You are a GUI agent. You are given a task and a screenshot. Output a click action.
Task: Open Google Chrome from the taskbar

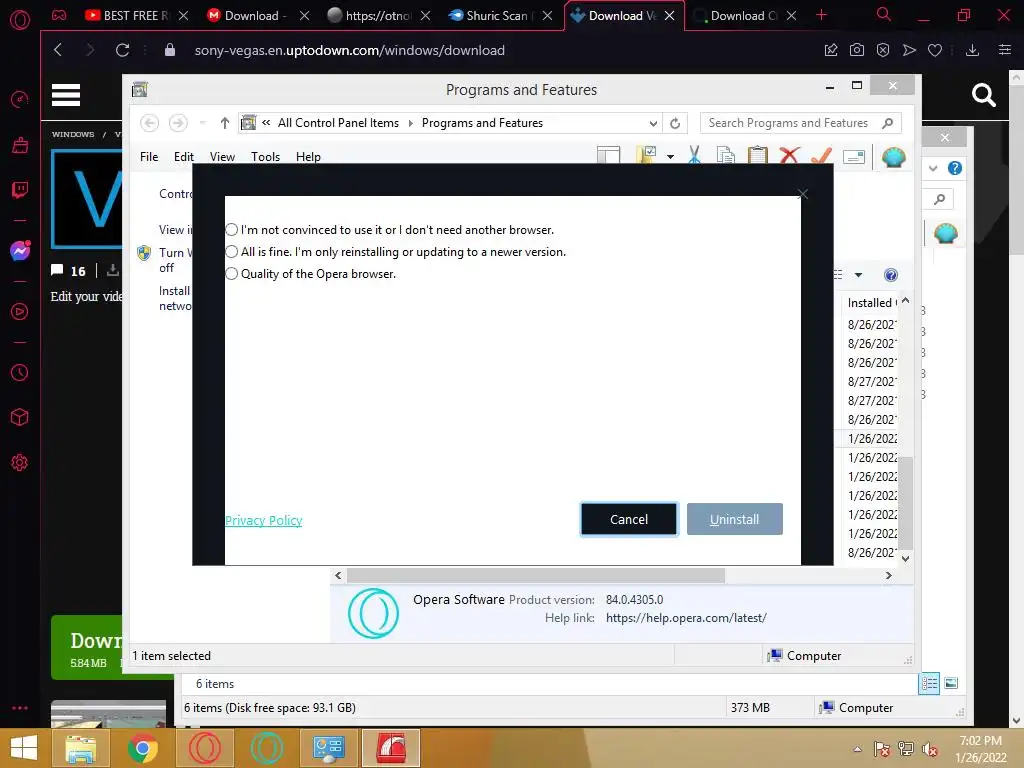point(142,748)
